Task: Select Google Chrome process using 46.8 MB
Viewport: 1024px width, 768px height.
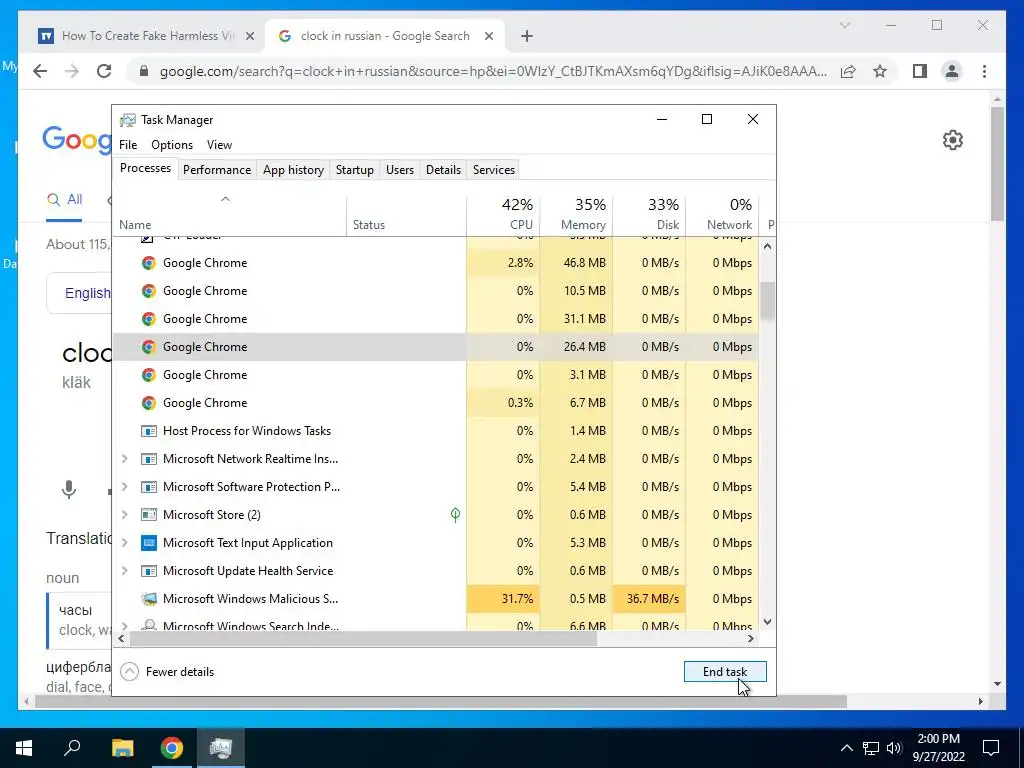Action: (x=436, y=263)
